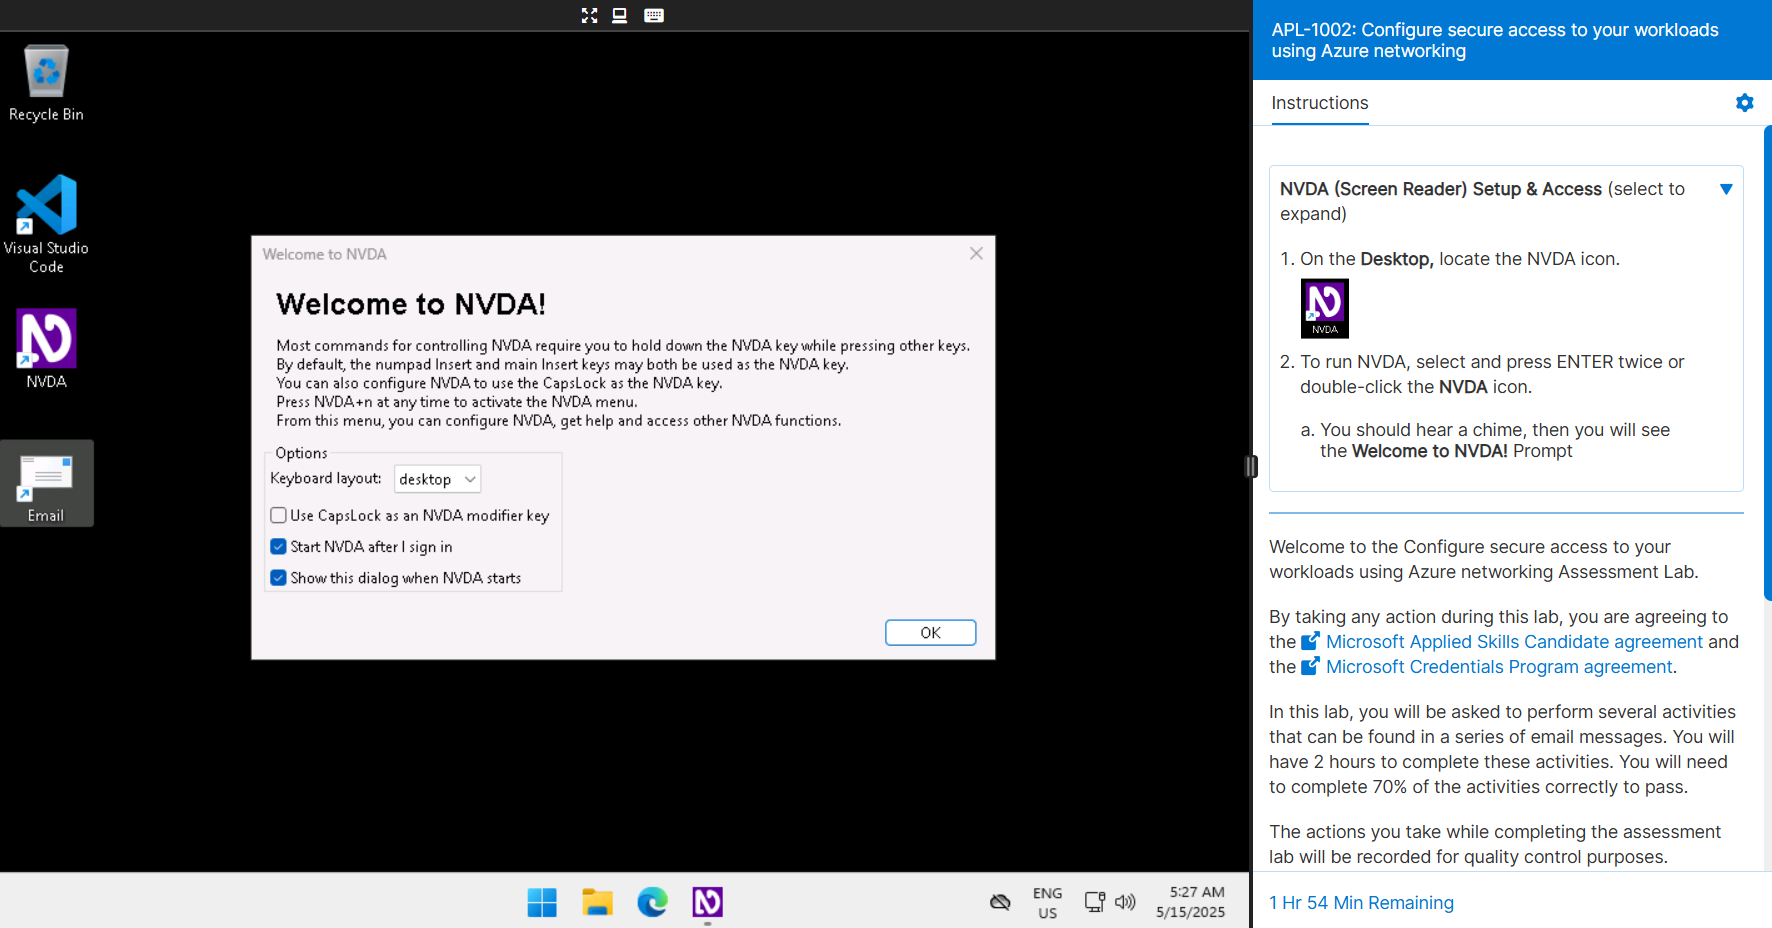
Task: Open the lab settings gear icon
Action: (1745, 102)
